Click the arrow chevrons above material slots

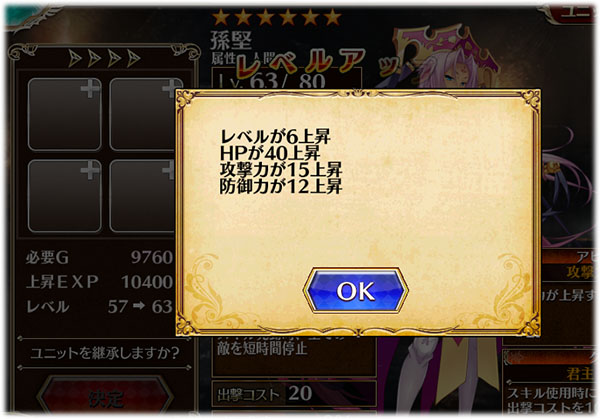pos(104,59)
